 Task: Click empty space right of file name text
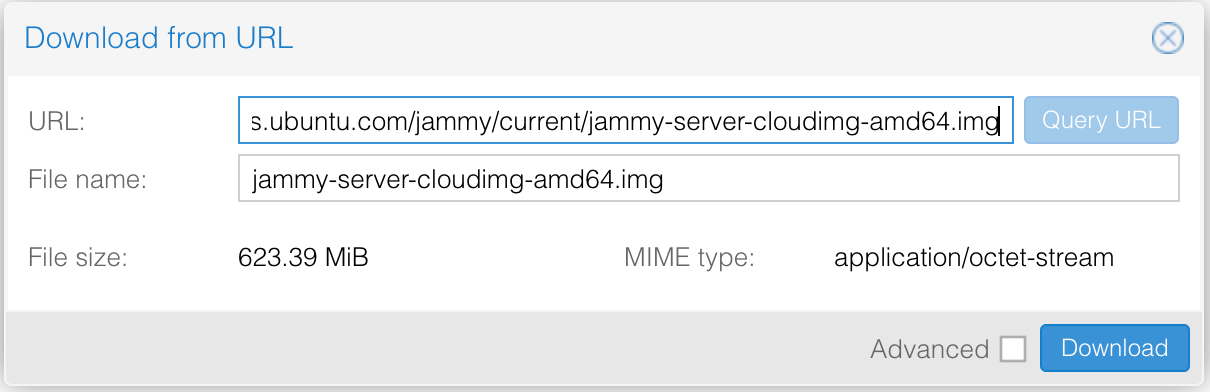coord(920,179)
